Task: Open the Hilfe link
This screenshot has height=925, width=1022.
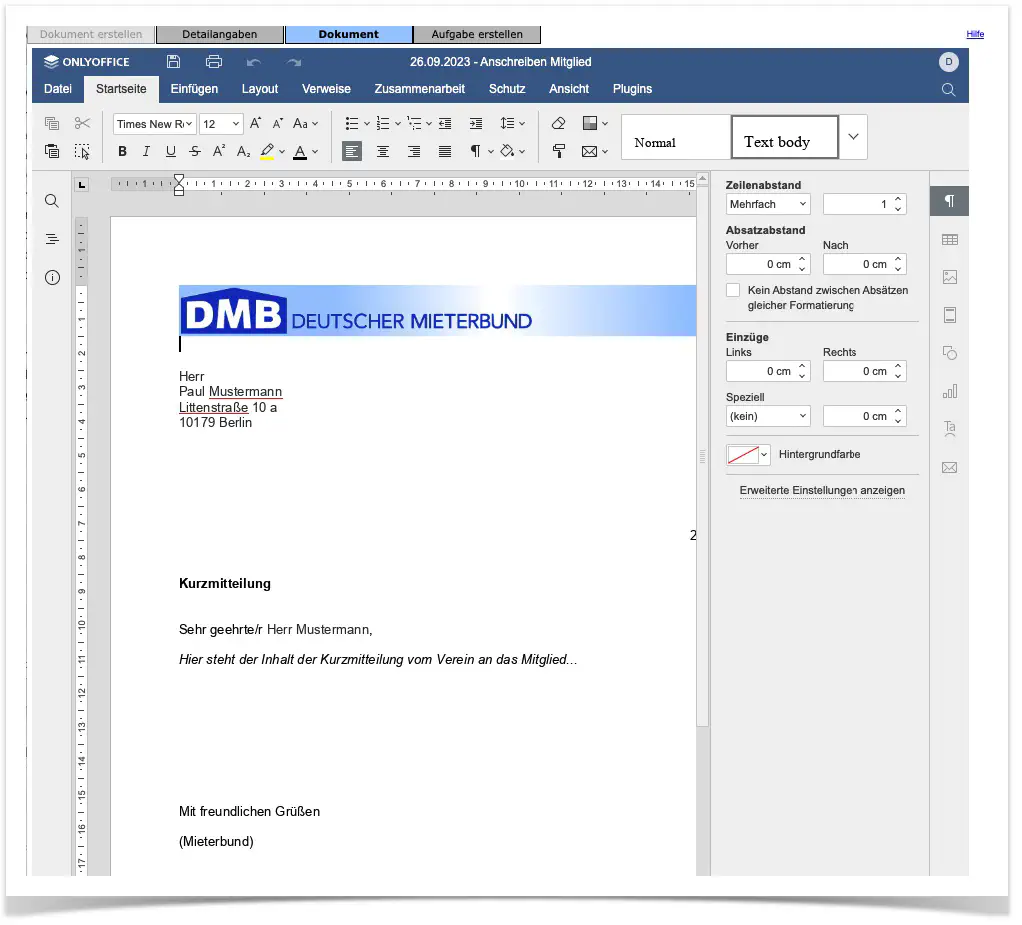Action: [x=975, y=34]
